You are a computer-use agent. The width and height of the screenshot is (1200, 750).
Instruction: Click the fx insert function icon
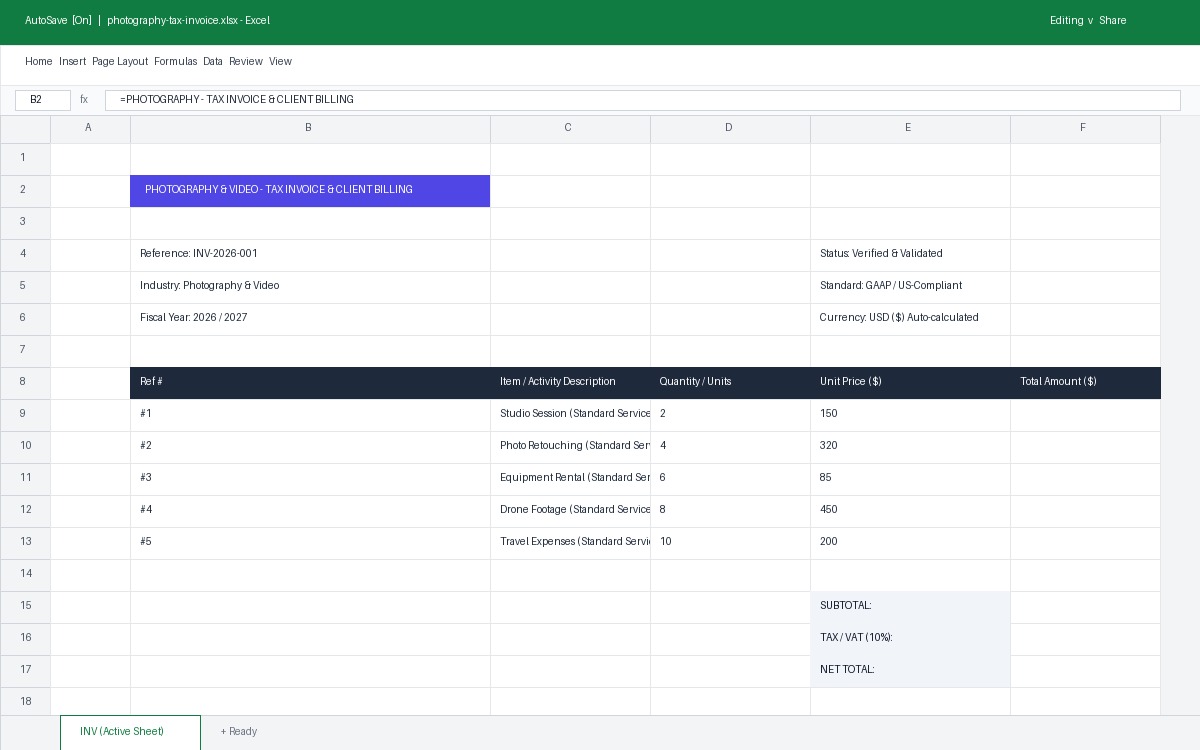(x=84, y=100)
